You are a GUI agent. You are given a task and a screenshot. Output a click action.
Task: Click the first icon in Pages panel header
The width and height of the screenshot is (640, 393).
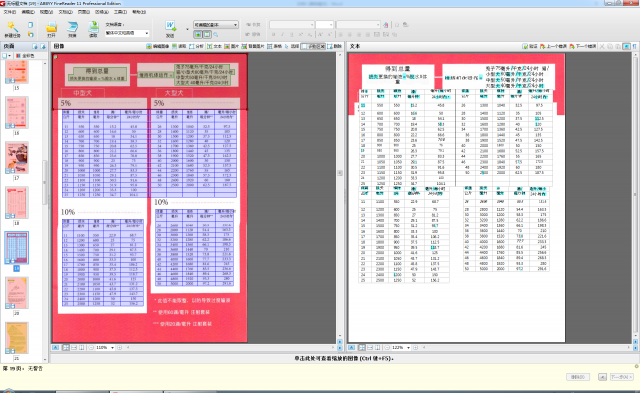pyautogui.click(x=35, y=47)
